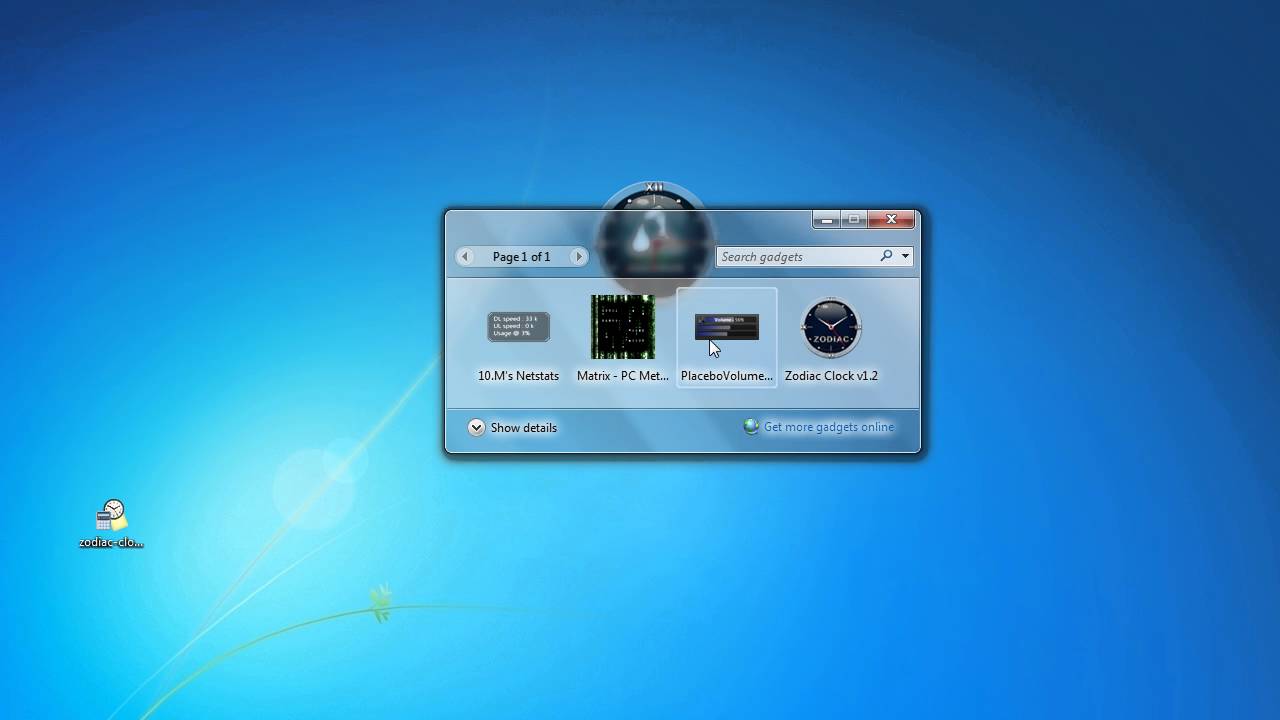Click the globe icon beside gadgets online
The width and height of the screenshot is (1280, 720).
coord(751,427)
